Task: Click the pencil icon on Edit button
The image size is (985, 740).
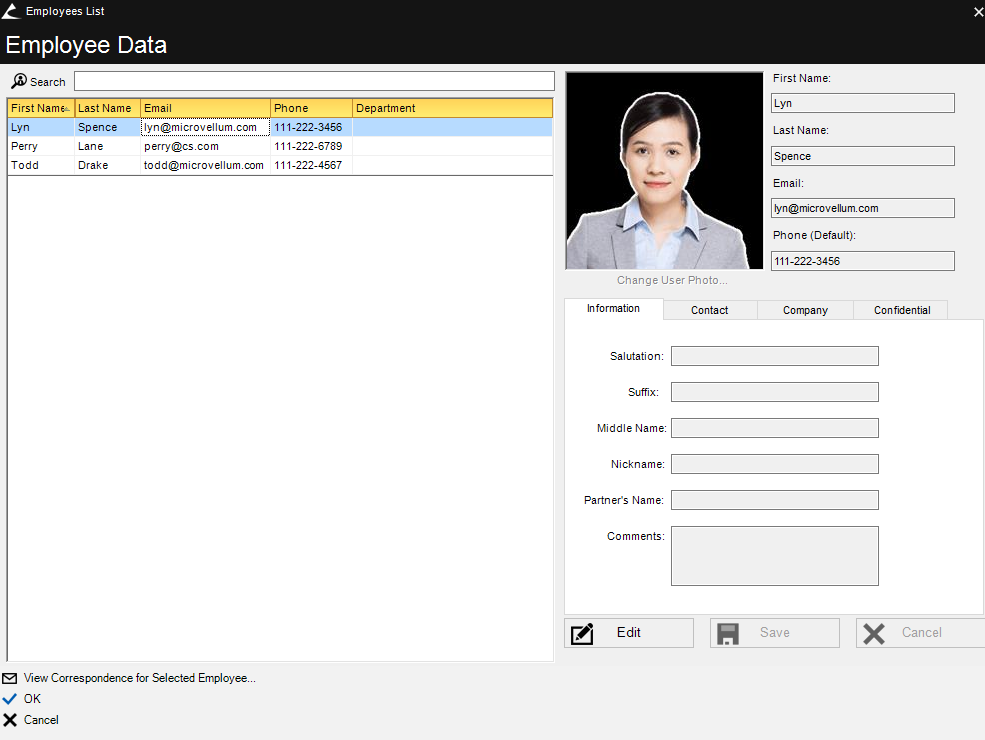Action: (582, 633)
